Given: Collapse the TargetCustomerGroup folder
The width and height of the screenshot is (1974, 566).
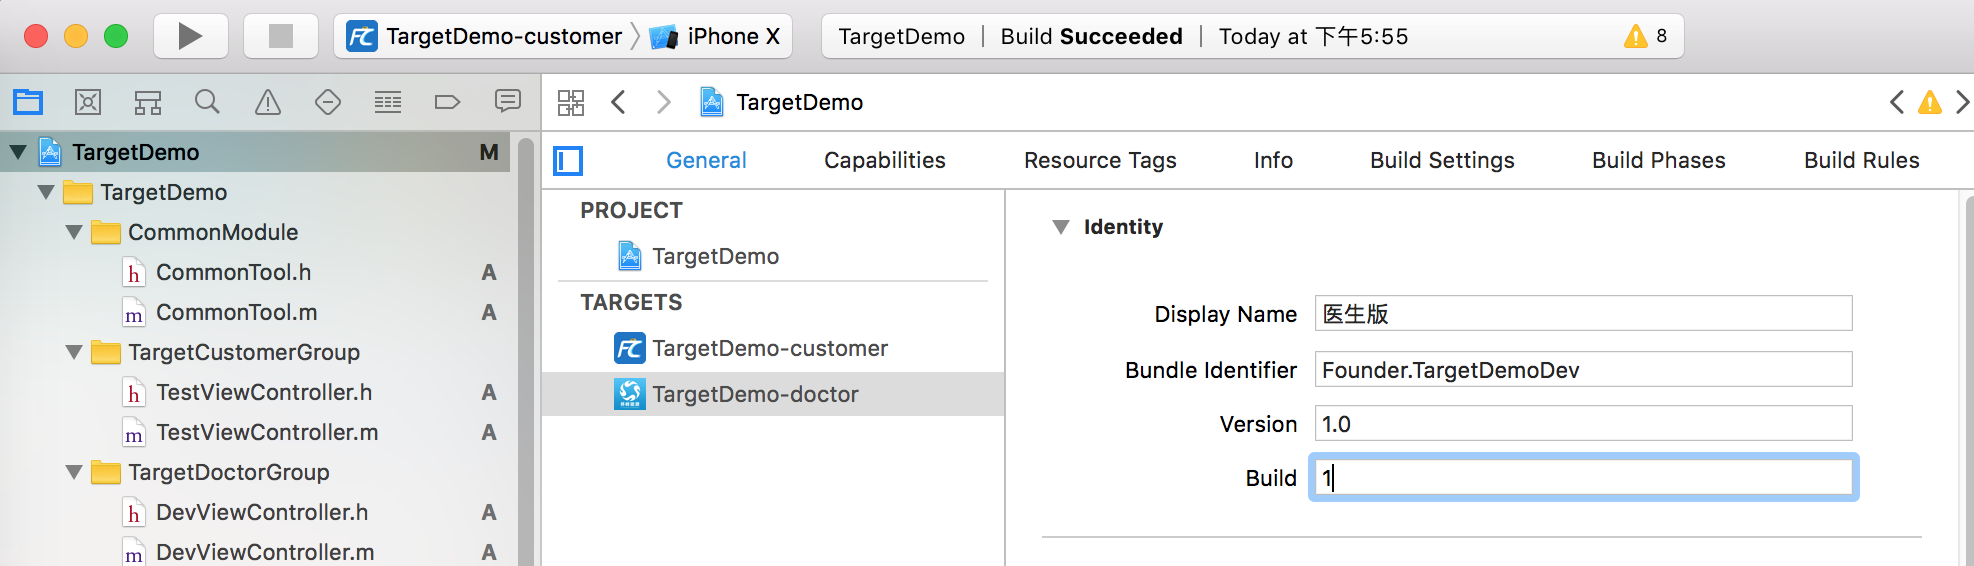Looking at the screenshot, I should pos(74,352).
